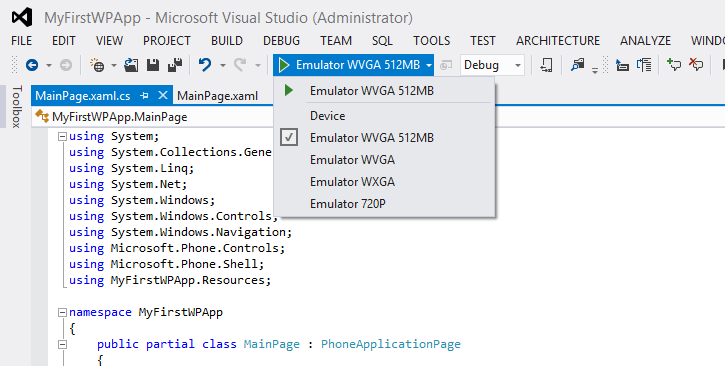
Task: Click the Save file floppy icon
Action: pyautogui.click(x=153, y=65)
